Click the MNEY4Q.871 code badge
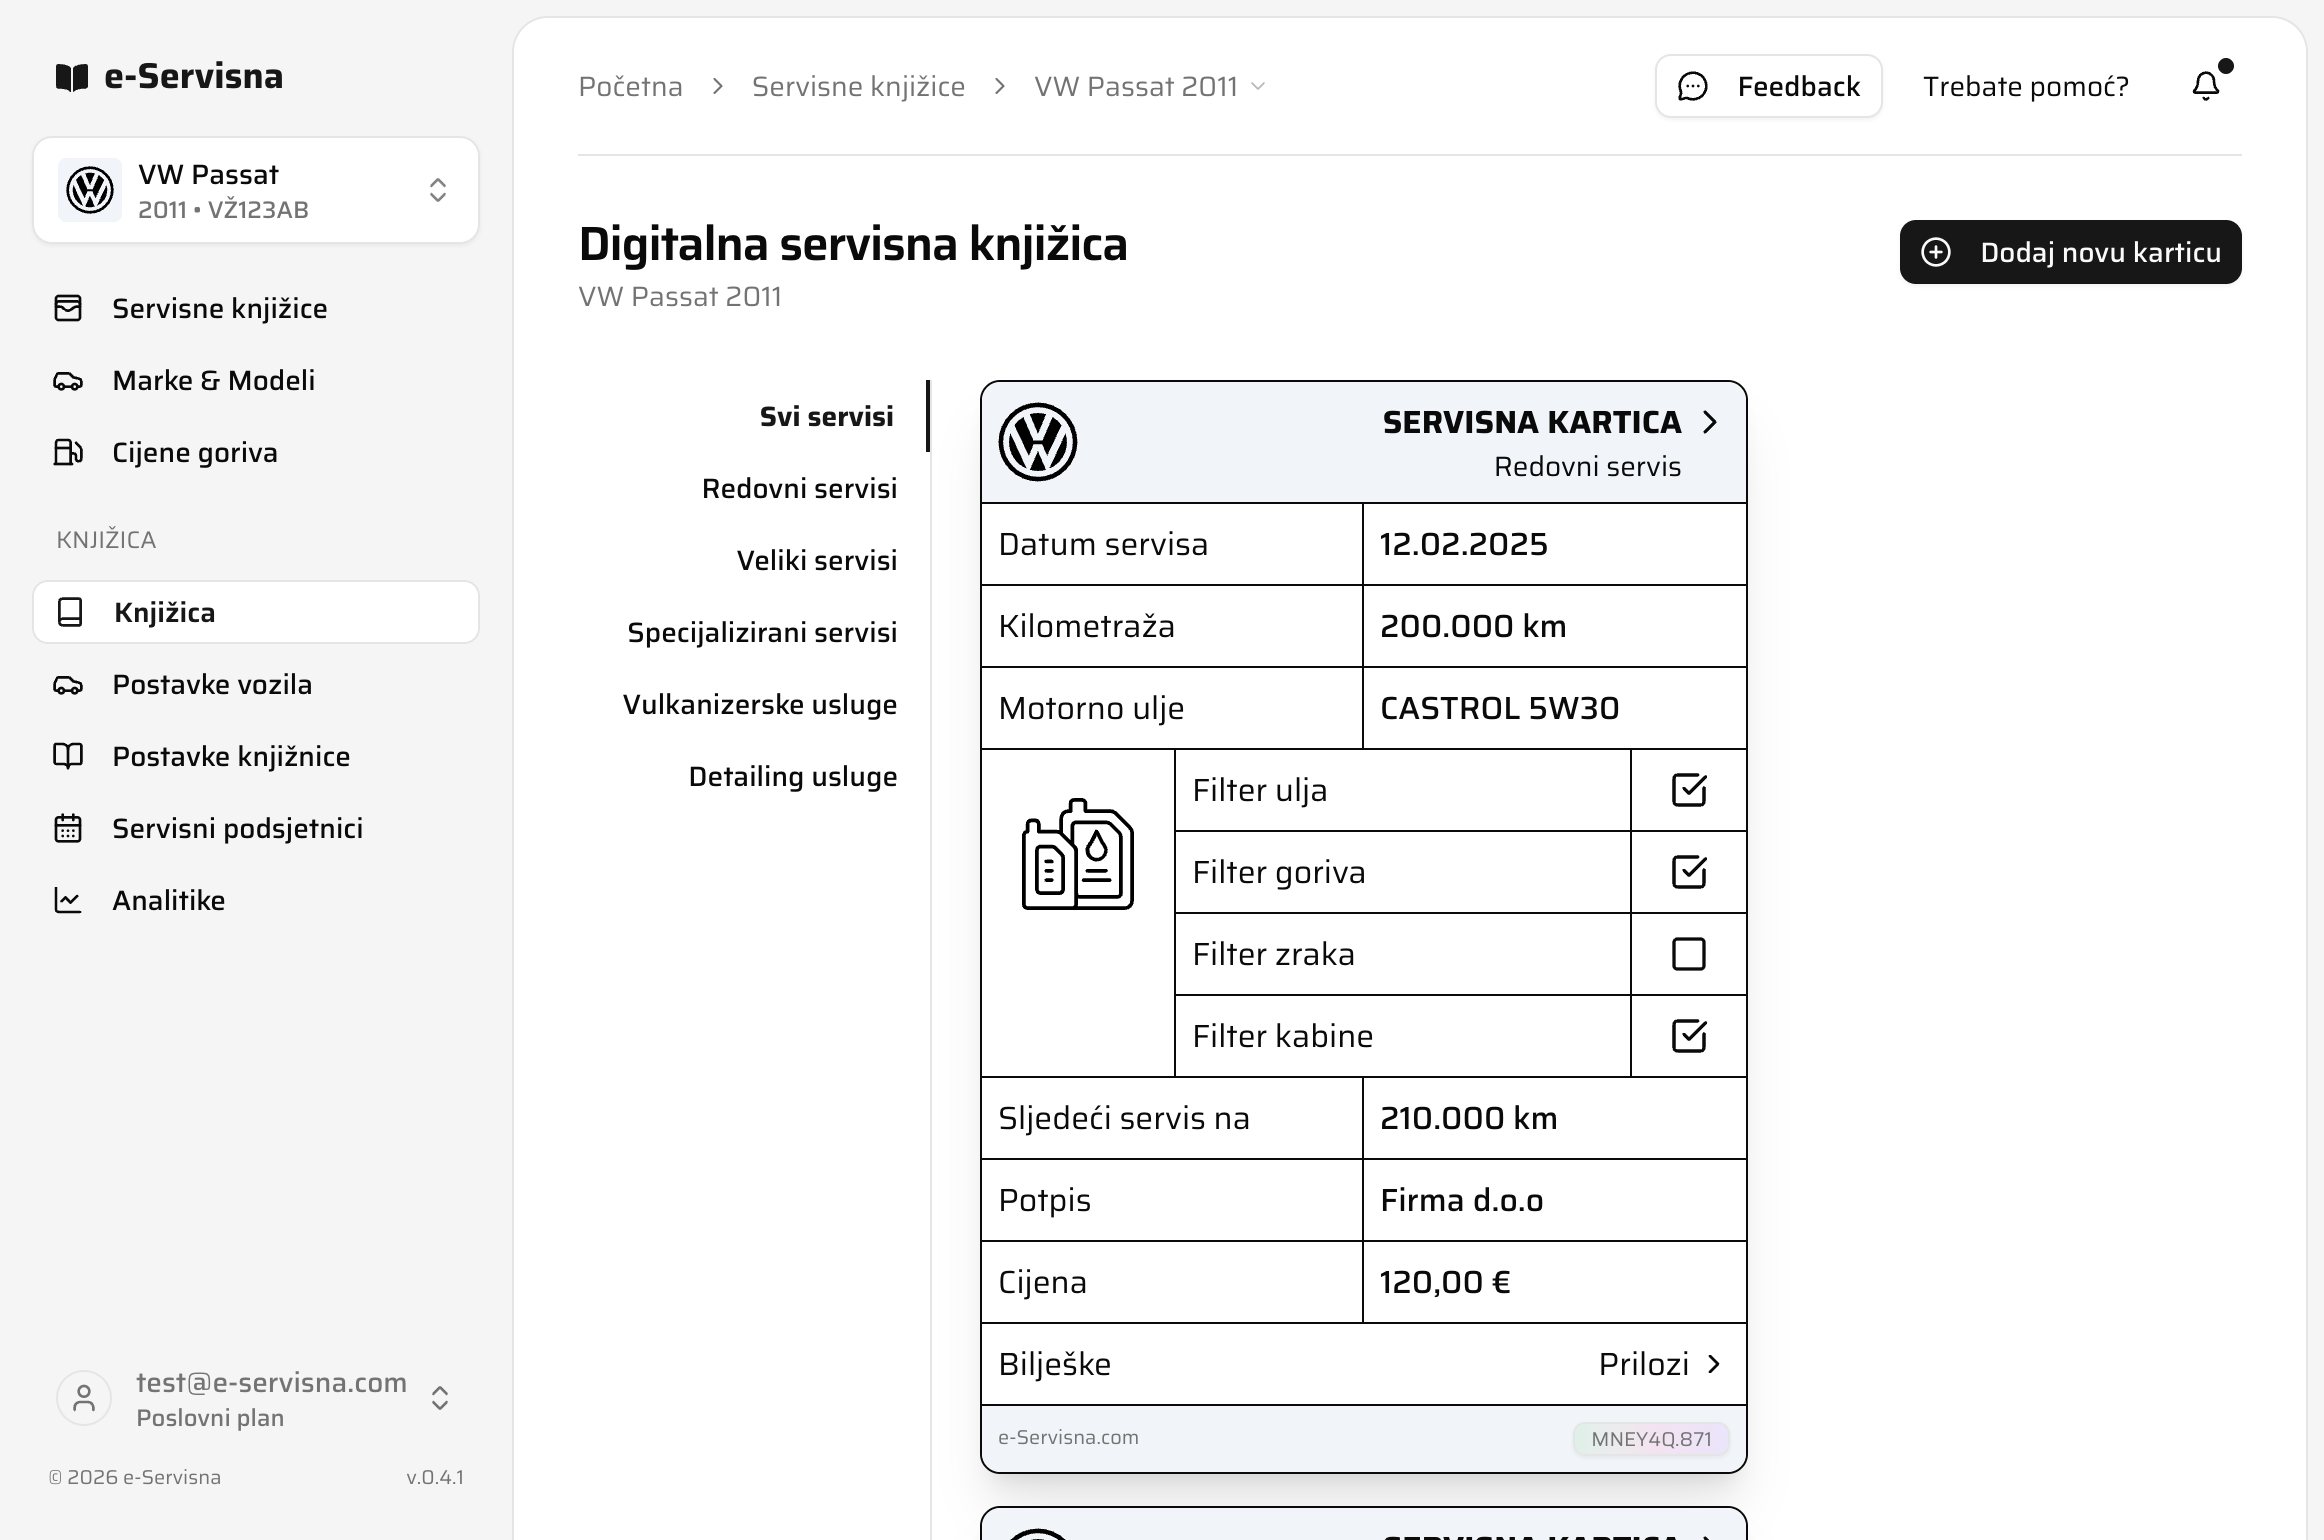Image resolution: width=2324 pixels, height=1540 pixels. pos(1650,1438)
